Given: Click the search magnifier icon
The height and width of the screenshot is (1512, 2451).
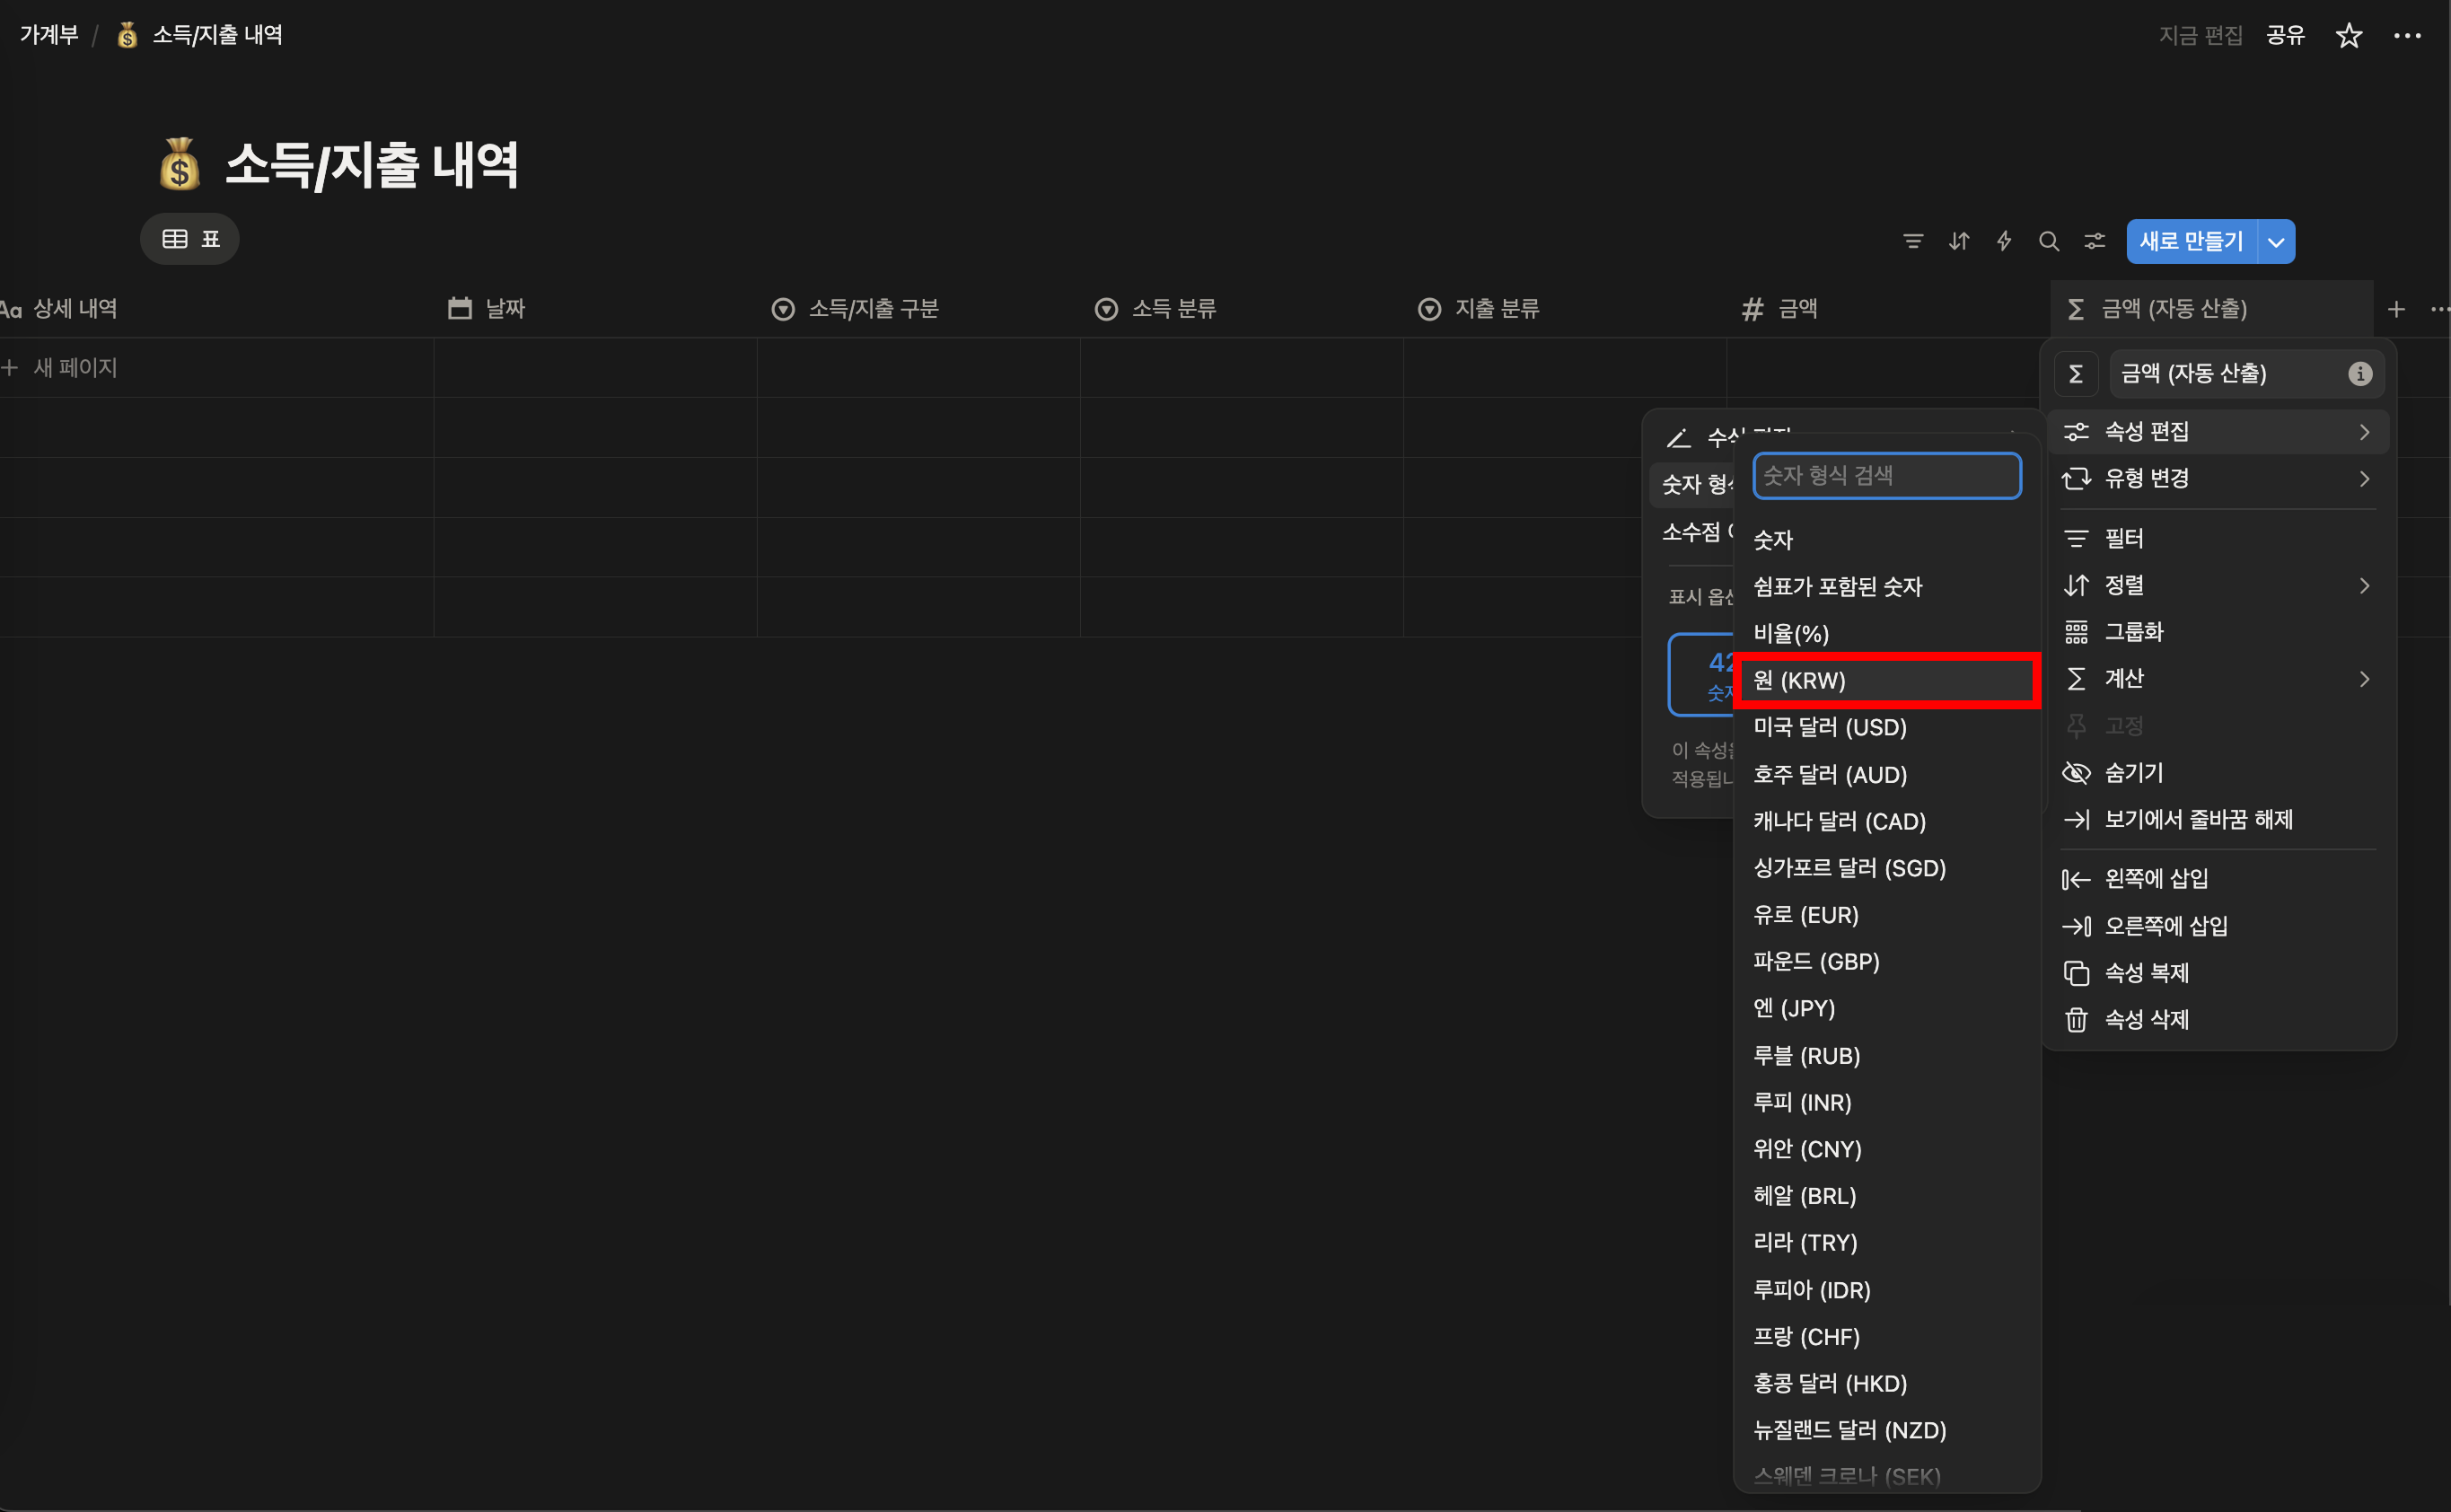Looking at the screenshot, I should [2048, 241].
